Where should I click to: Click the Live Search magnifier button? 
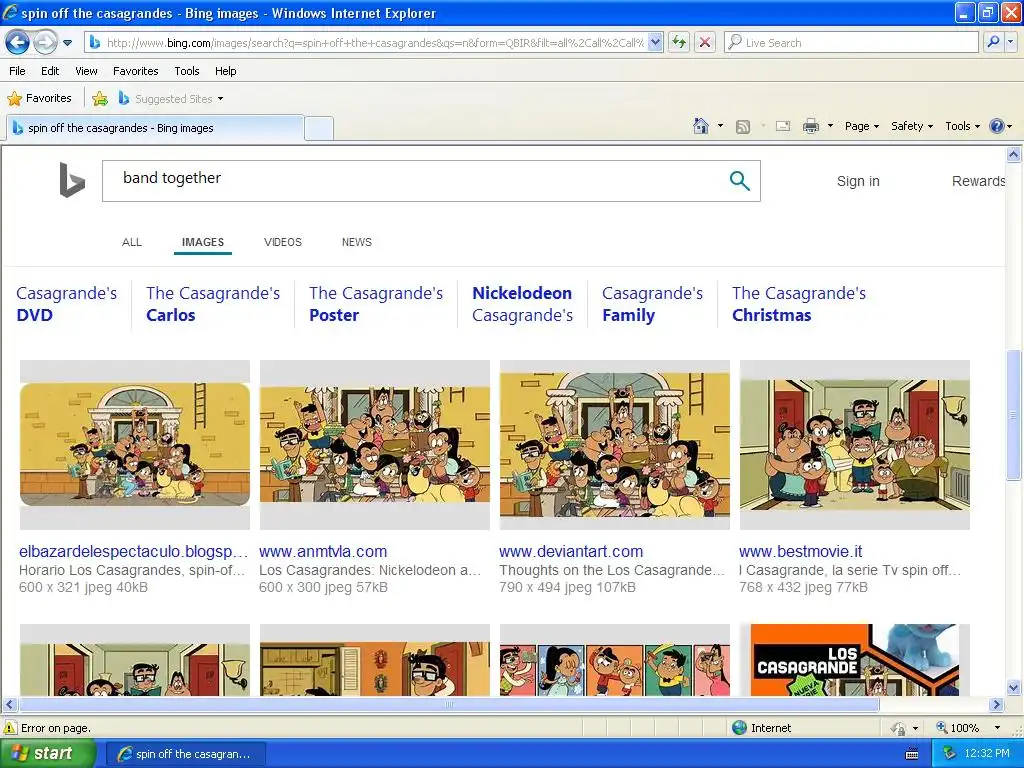[x=993, y=43]
